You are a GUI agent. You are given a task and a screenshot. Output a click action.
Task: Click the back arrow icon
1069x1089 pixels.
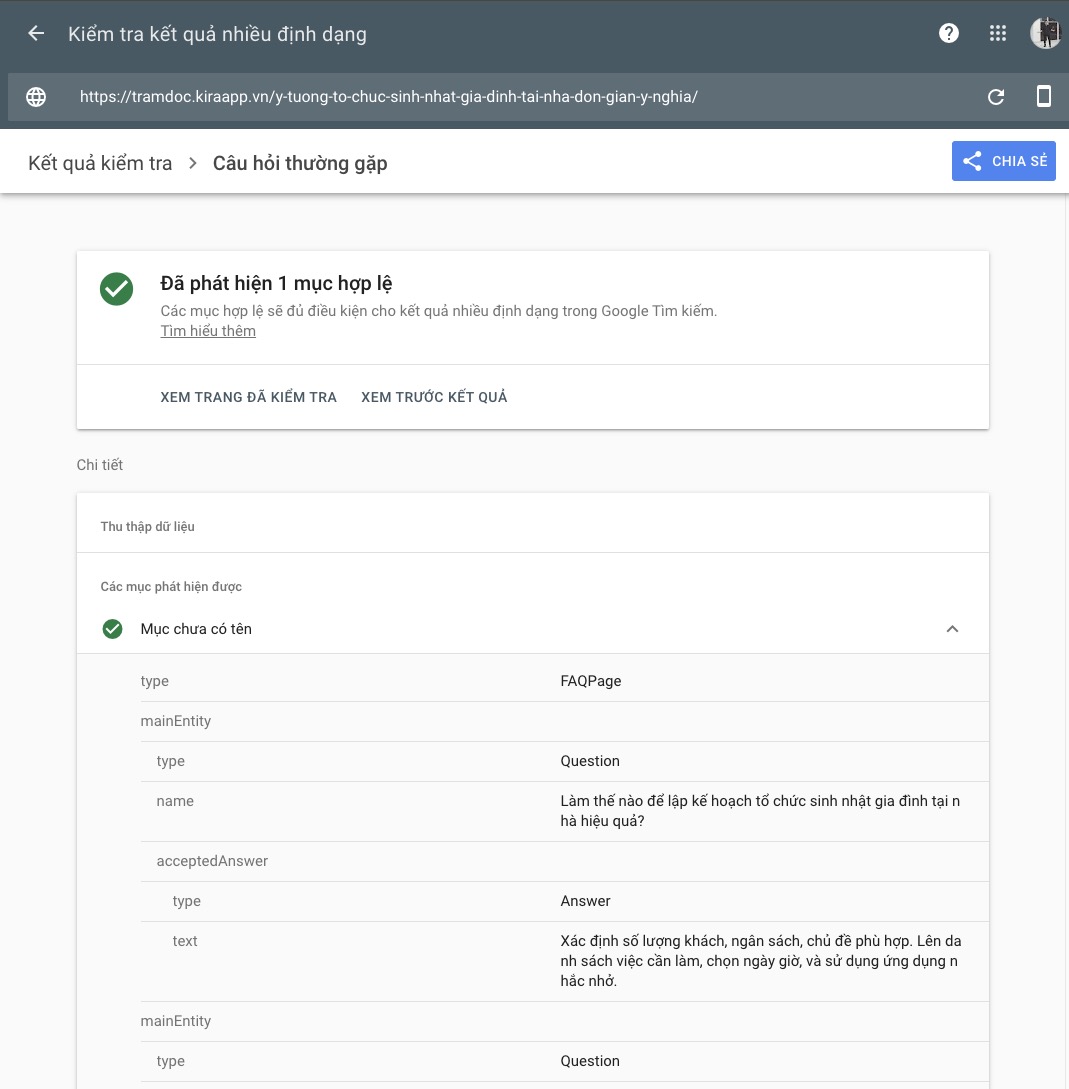36,34
